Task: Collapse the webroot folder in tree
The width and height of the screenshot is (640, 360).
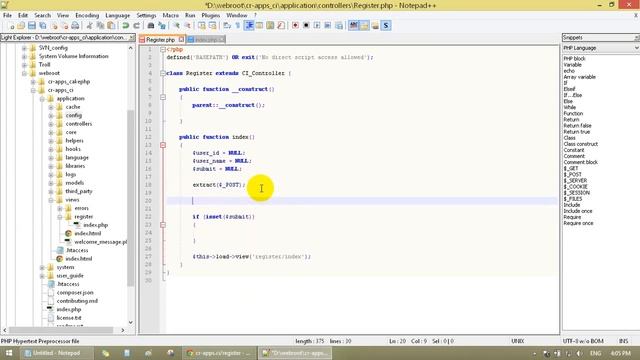Action: tap(24, 73)
